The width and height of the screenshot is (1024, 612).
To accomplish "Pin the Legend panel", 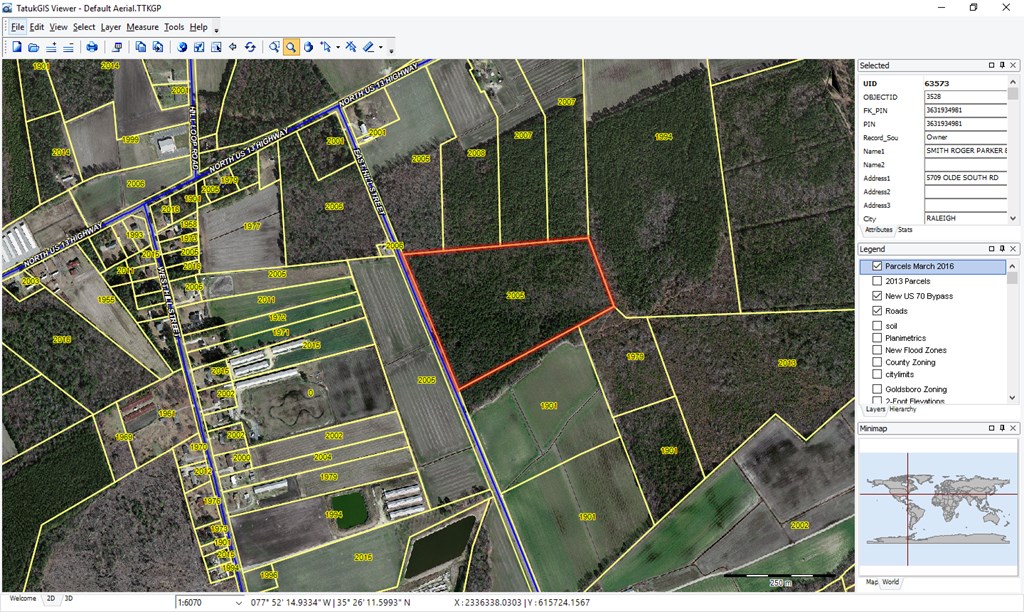I will tap(1002, 249).
